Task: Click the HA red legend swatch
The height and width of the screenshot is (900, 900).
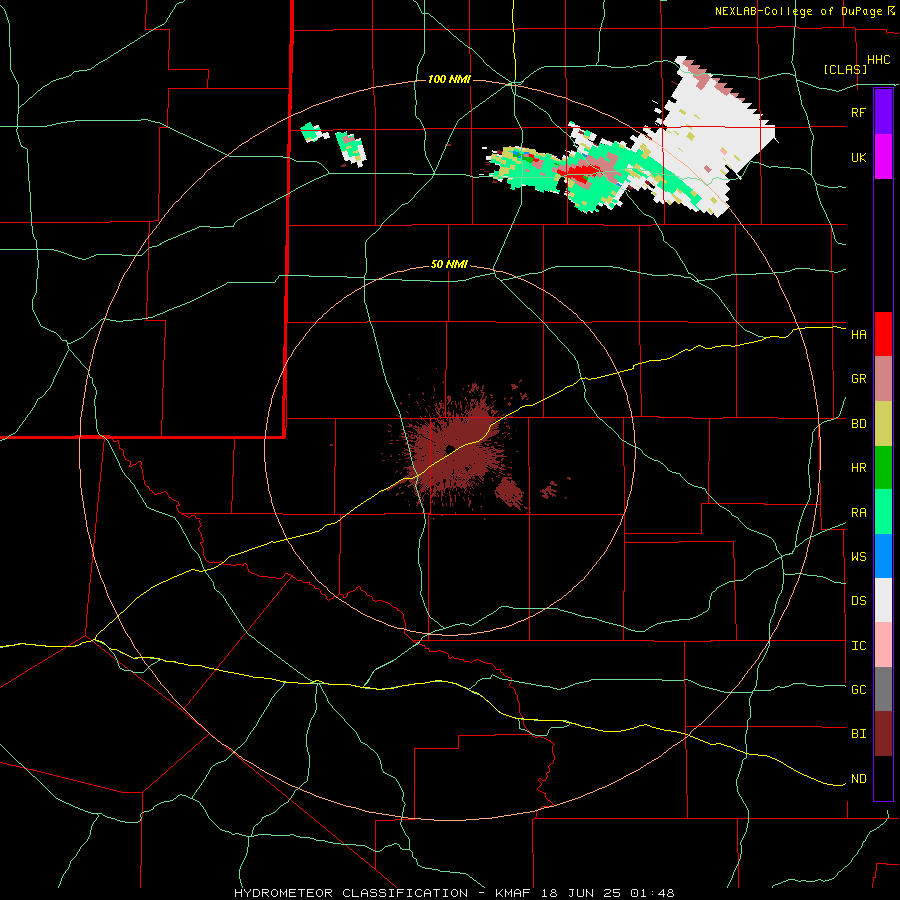Action: (883, 334)
